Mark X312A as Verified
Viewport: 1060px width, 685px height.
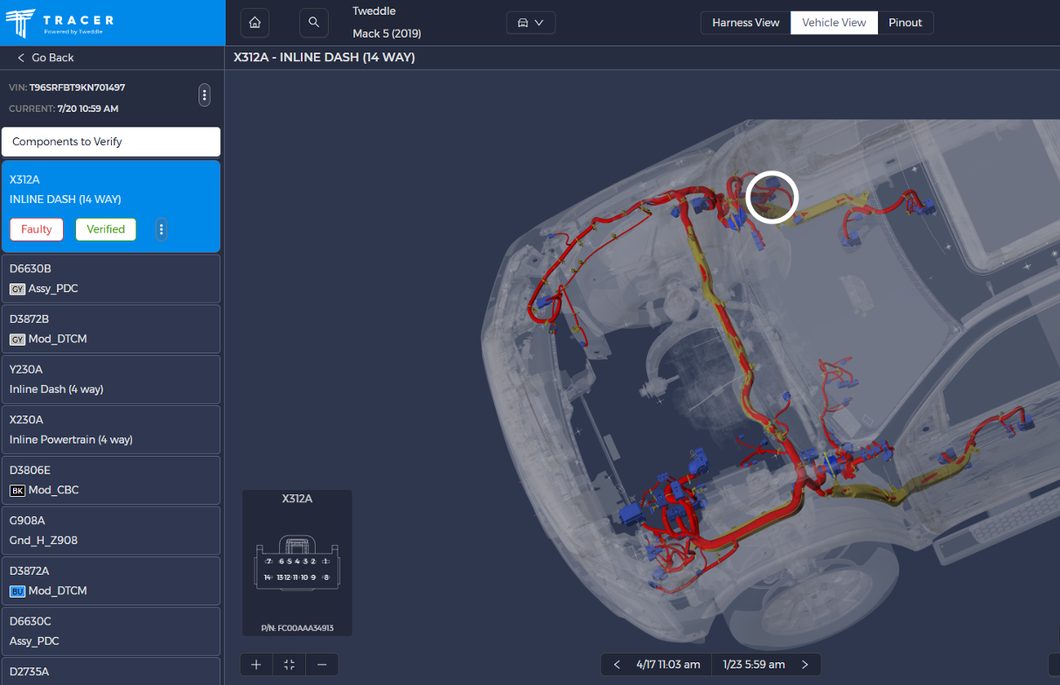click(x=105, y=229)
